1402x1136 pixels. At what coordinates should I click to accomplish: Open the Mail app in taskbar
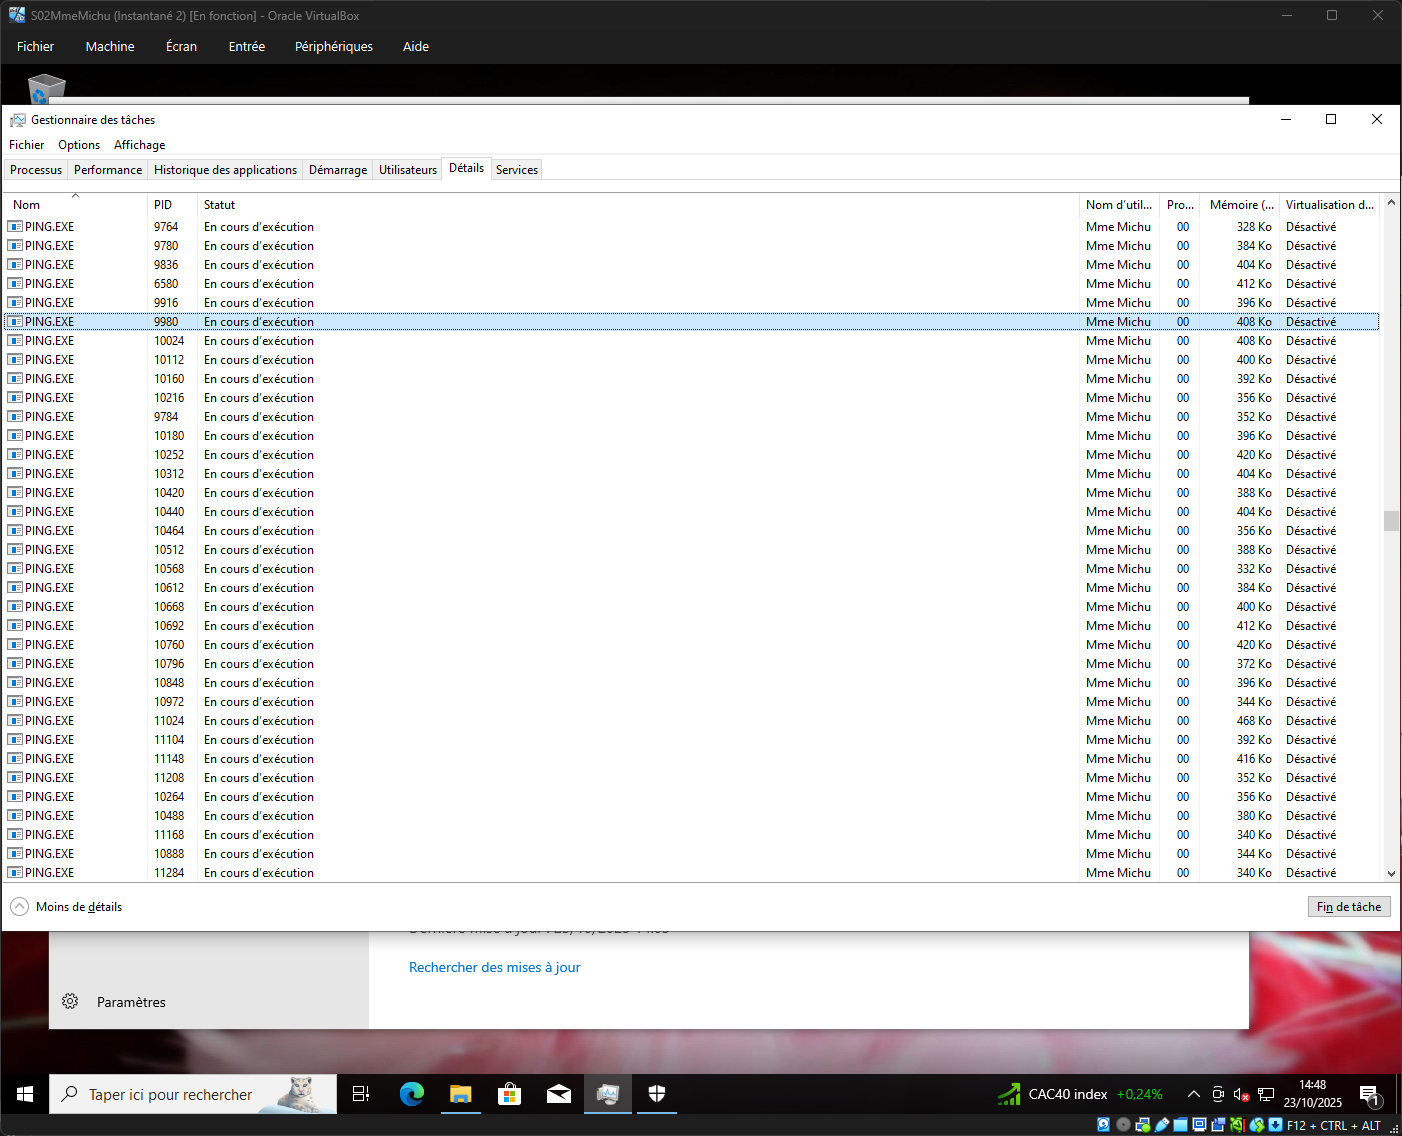tap(558, 1094)
